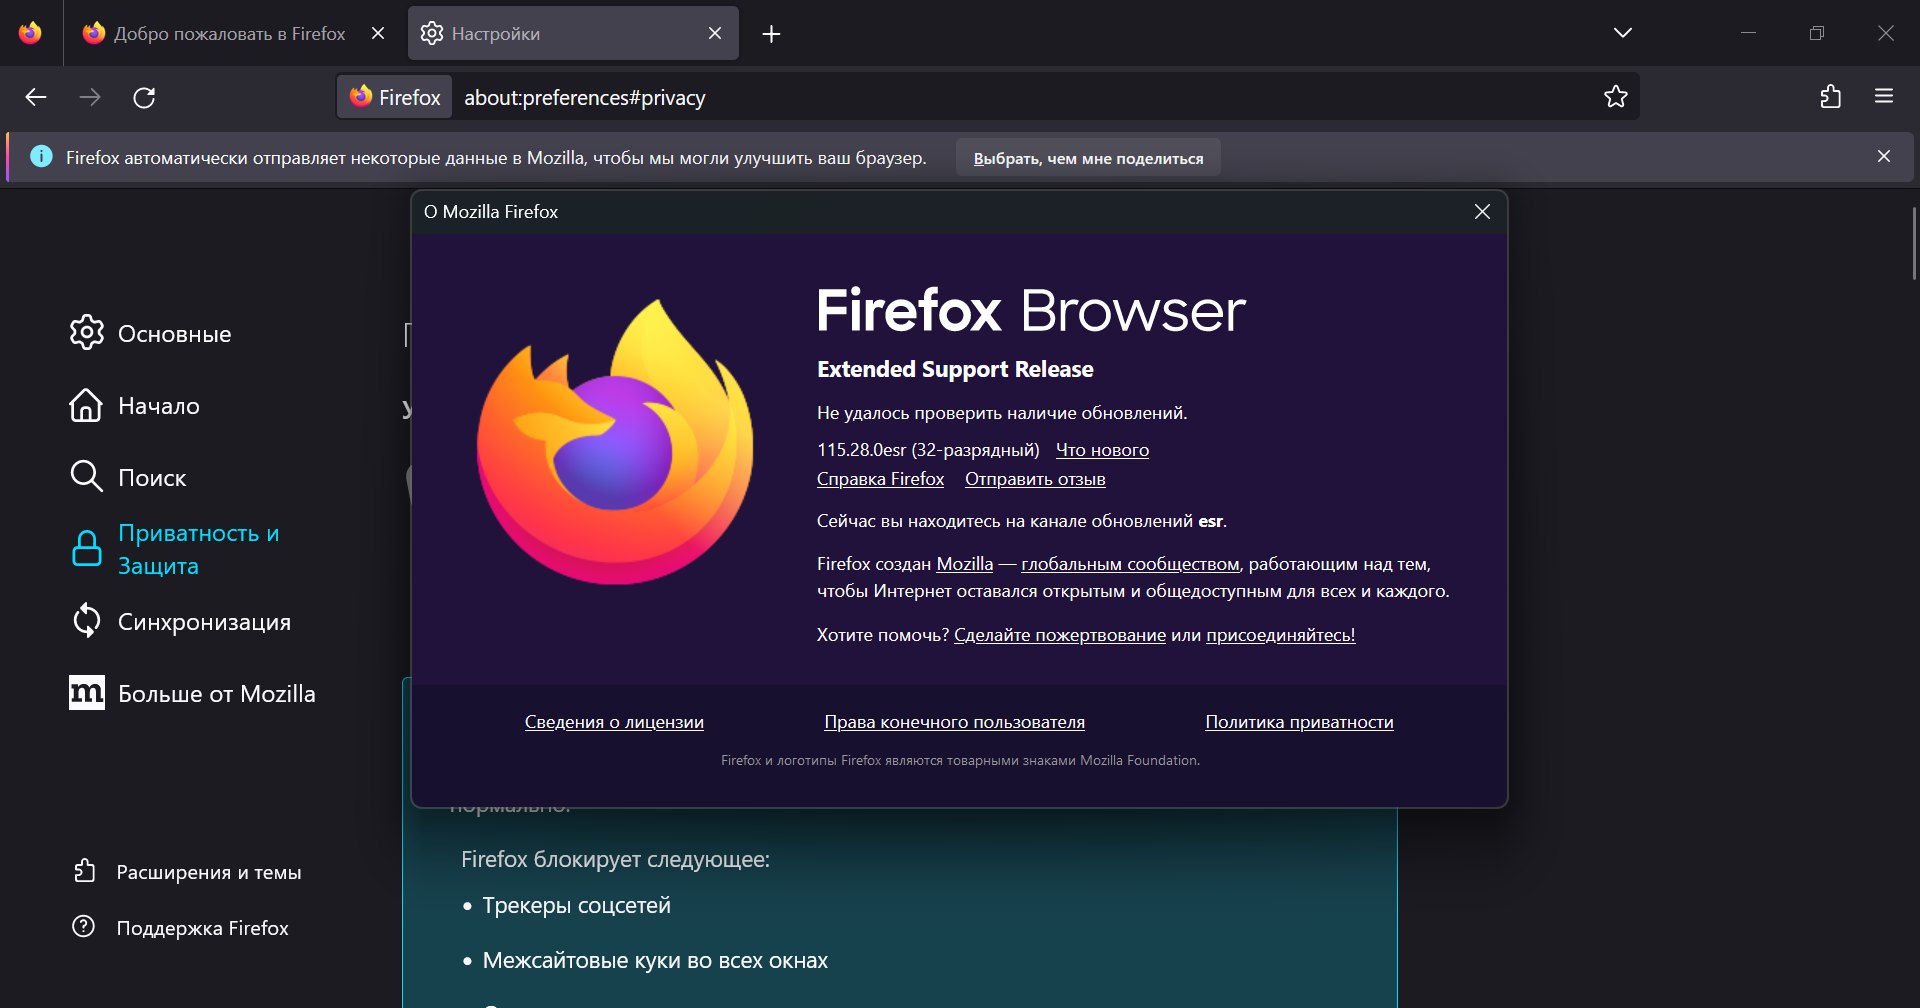Open the Основные settings category
1920x1008 pixels.
pos(174,334)
